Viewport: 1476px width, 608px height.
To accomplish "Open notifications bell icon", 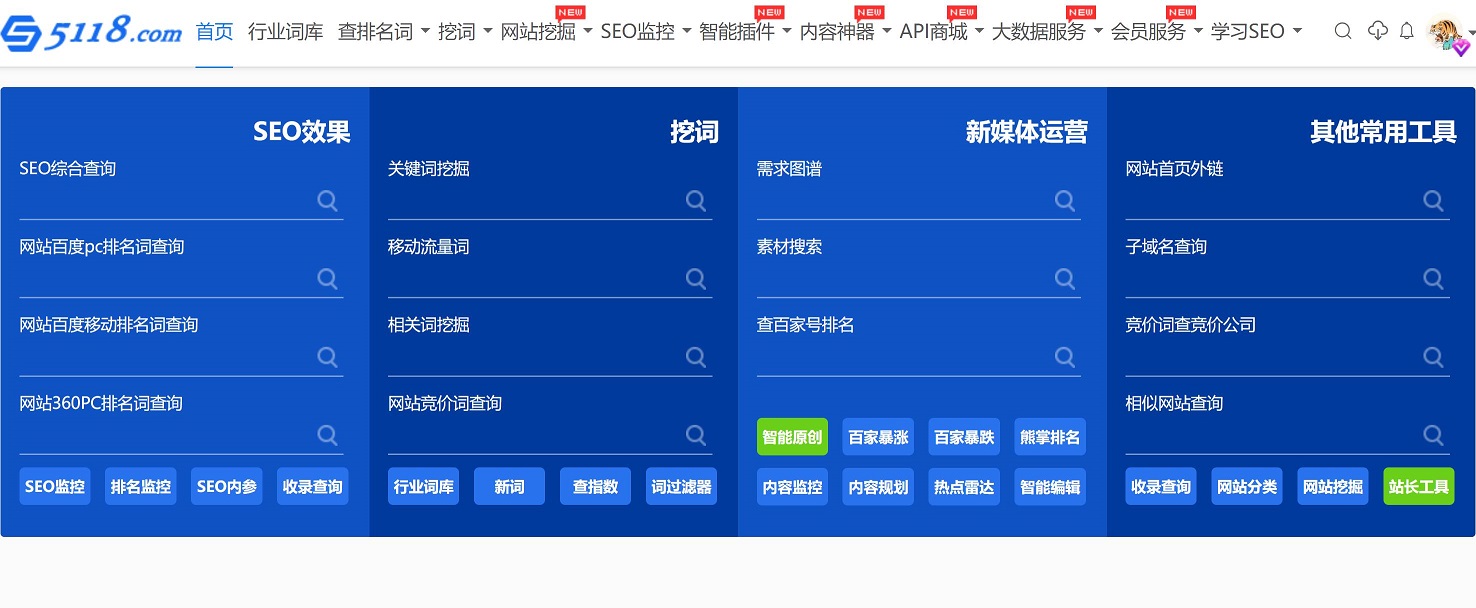I will (1407, 31).
